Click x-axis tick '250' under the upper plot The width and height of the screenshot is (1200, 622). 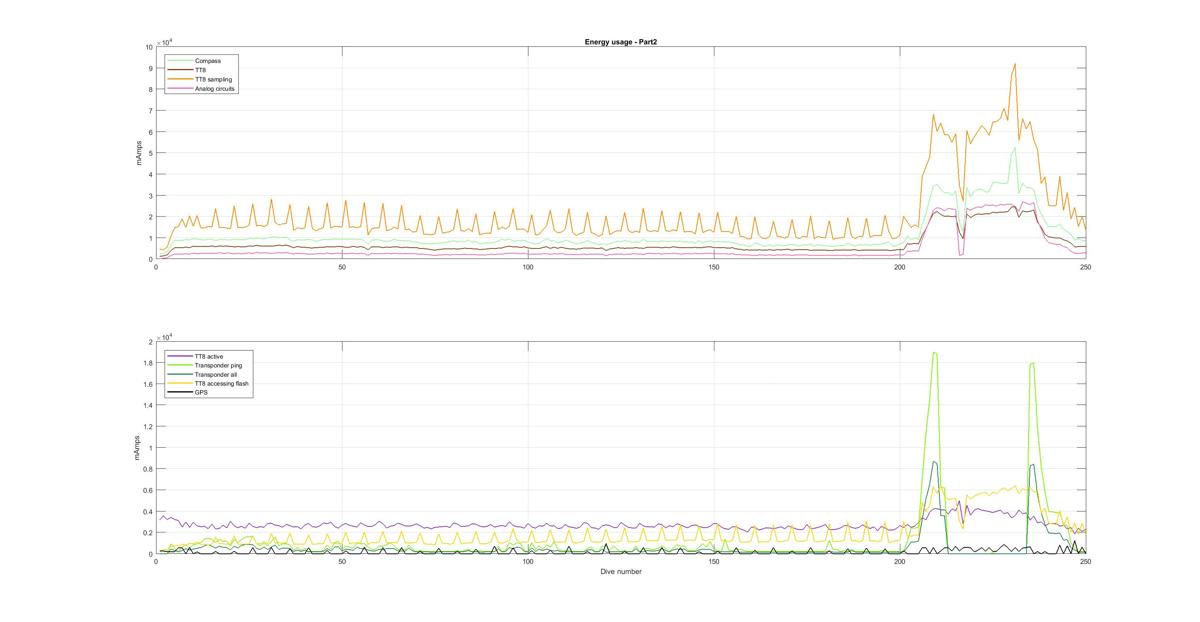[1085, 268]
